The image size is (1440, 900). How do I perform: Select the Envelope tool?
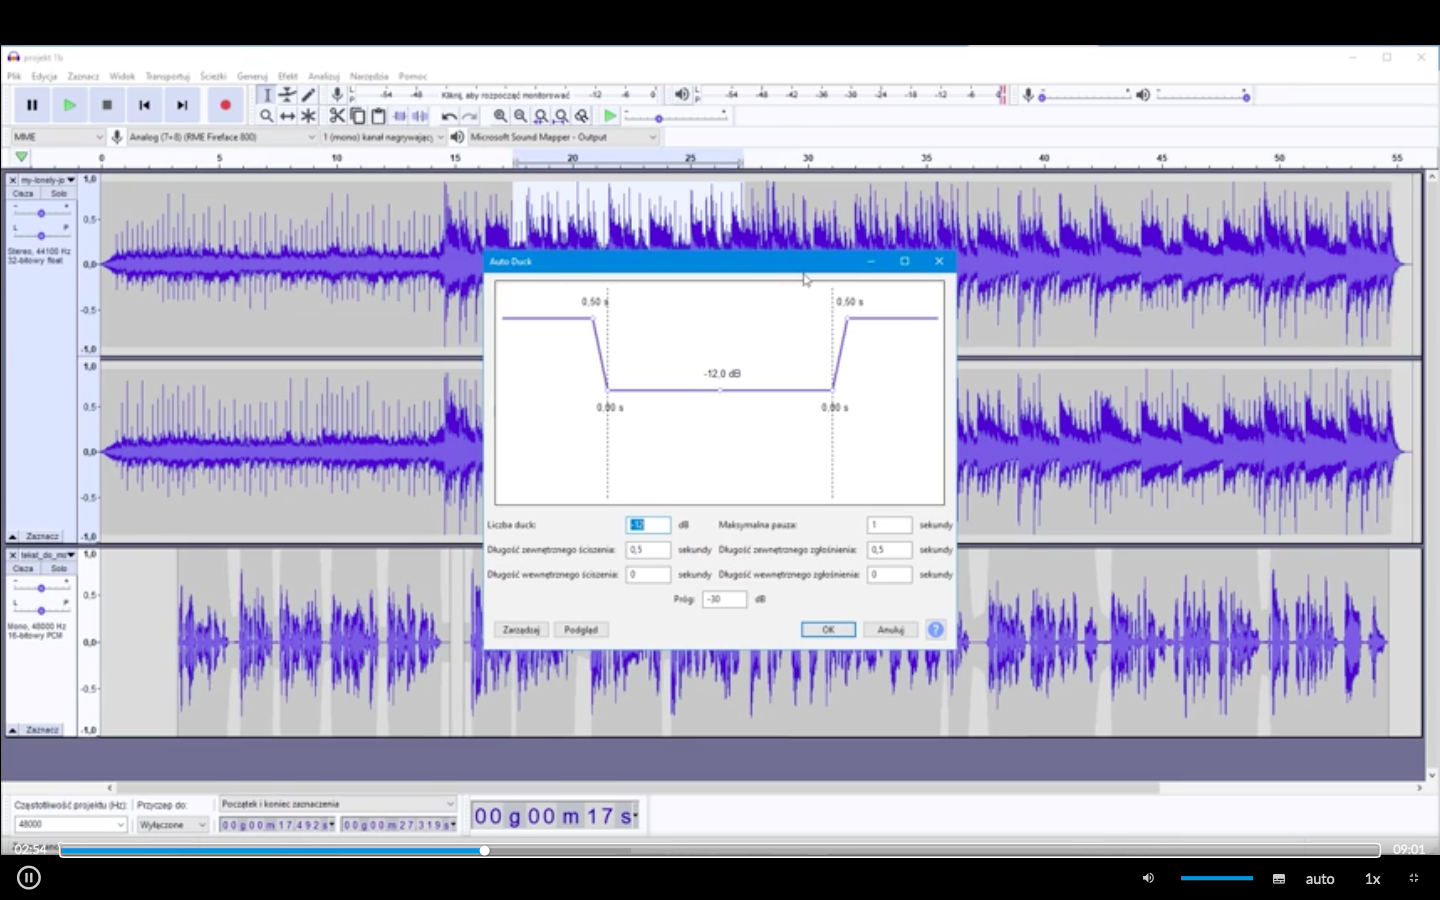coord(287,95)
